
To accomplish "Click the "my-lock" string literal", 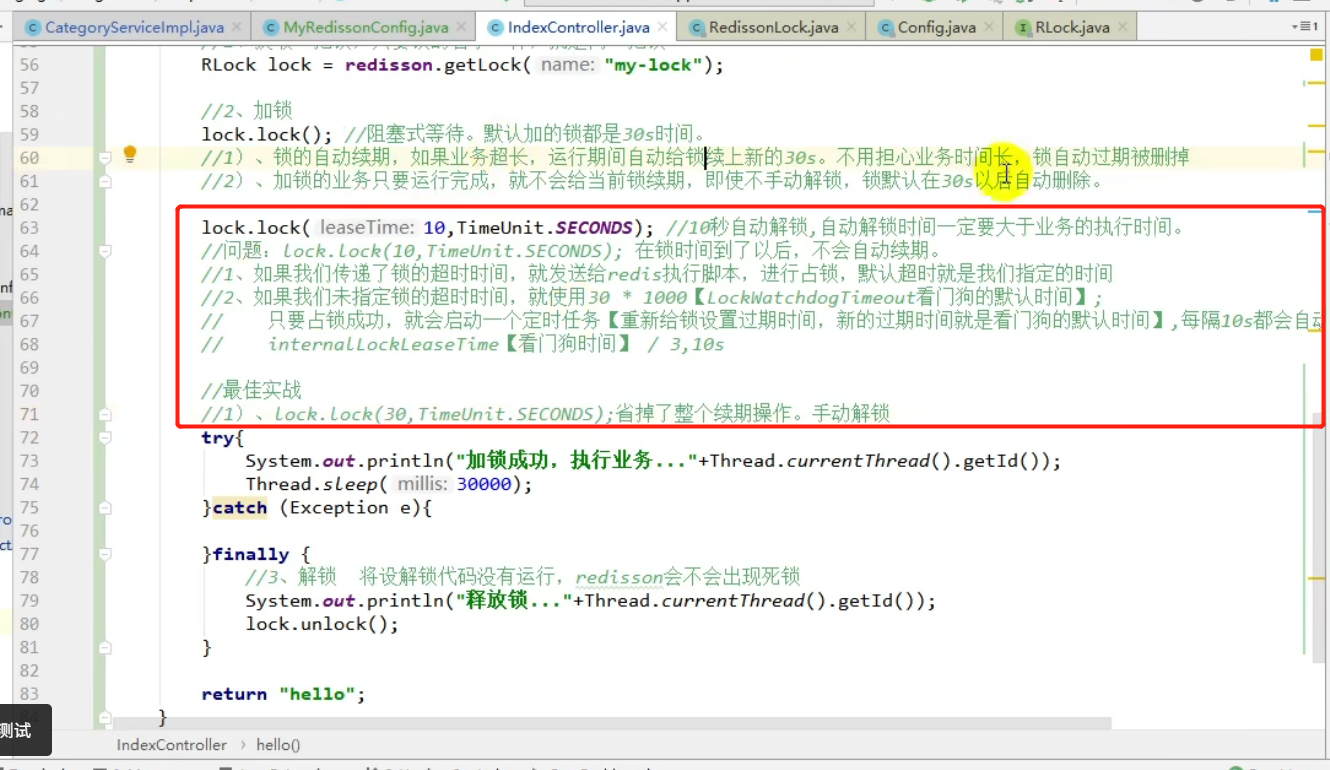I will click(x=654, y=66).
